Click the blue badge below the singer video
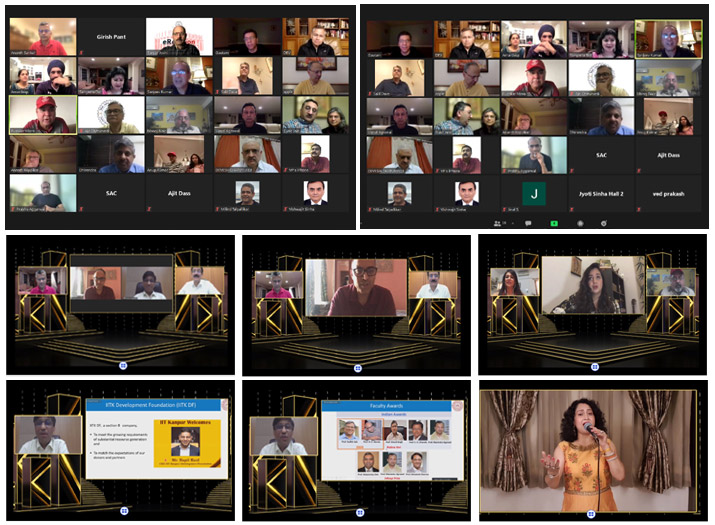 [591, 514]
